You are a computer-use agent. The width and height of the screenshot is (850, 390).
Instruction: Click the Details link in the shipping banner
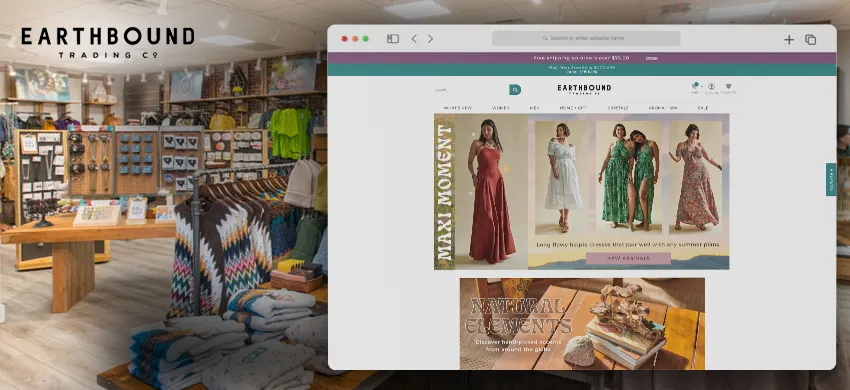coord(652,58)
